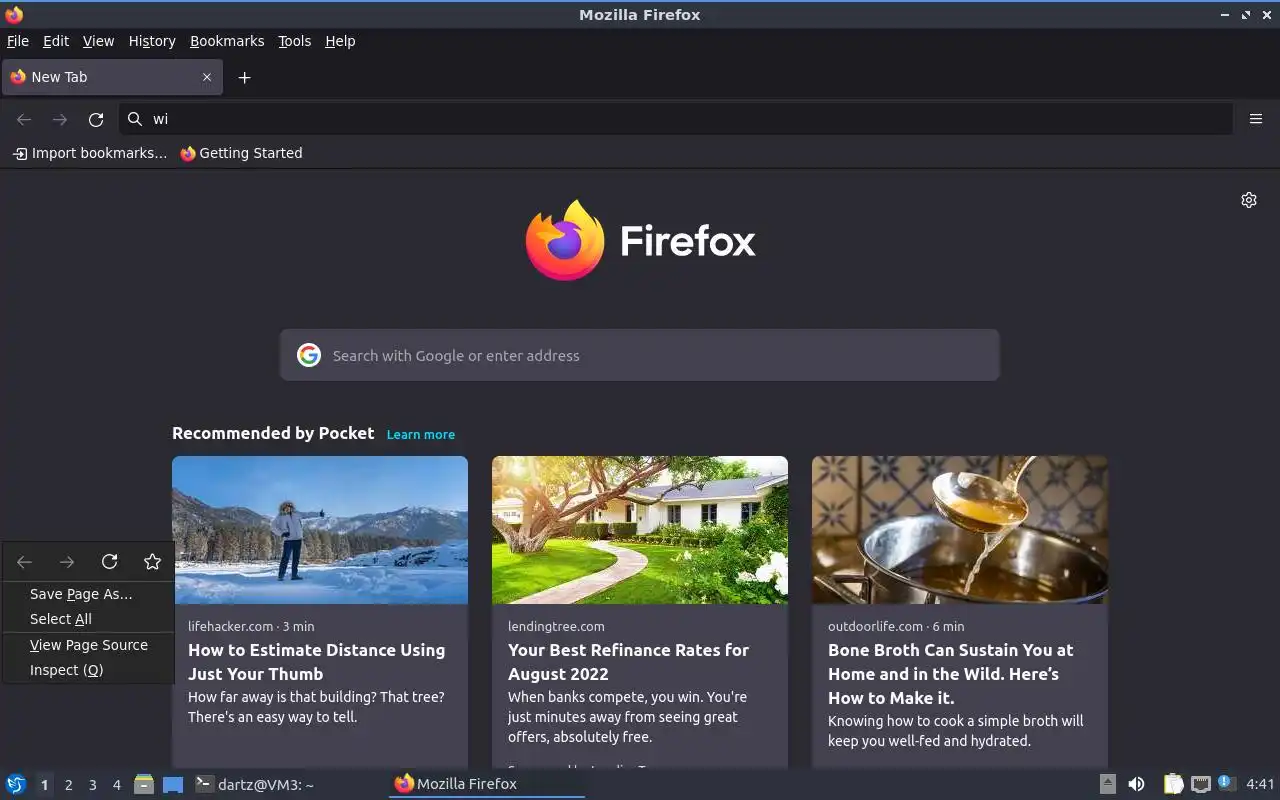Viewport: 1280px width, 800px height.
Task: Click the Import bookmarks toolbar item
Action: click(x=90, y=153)
